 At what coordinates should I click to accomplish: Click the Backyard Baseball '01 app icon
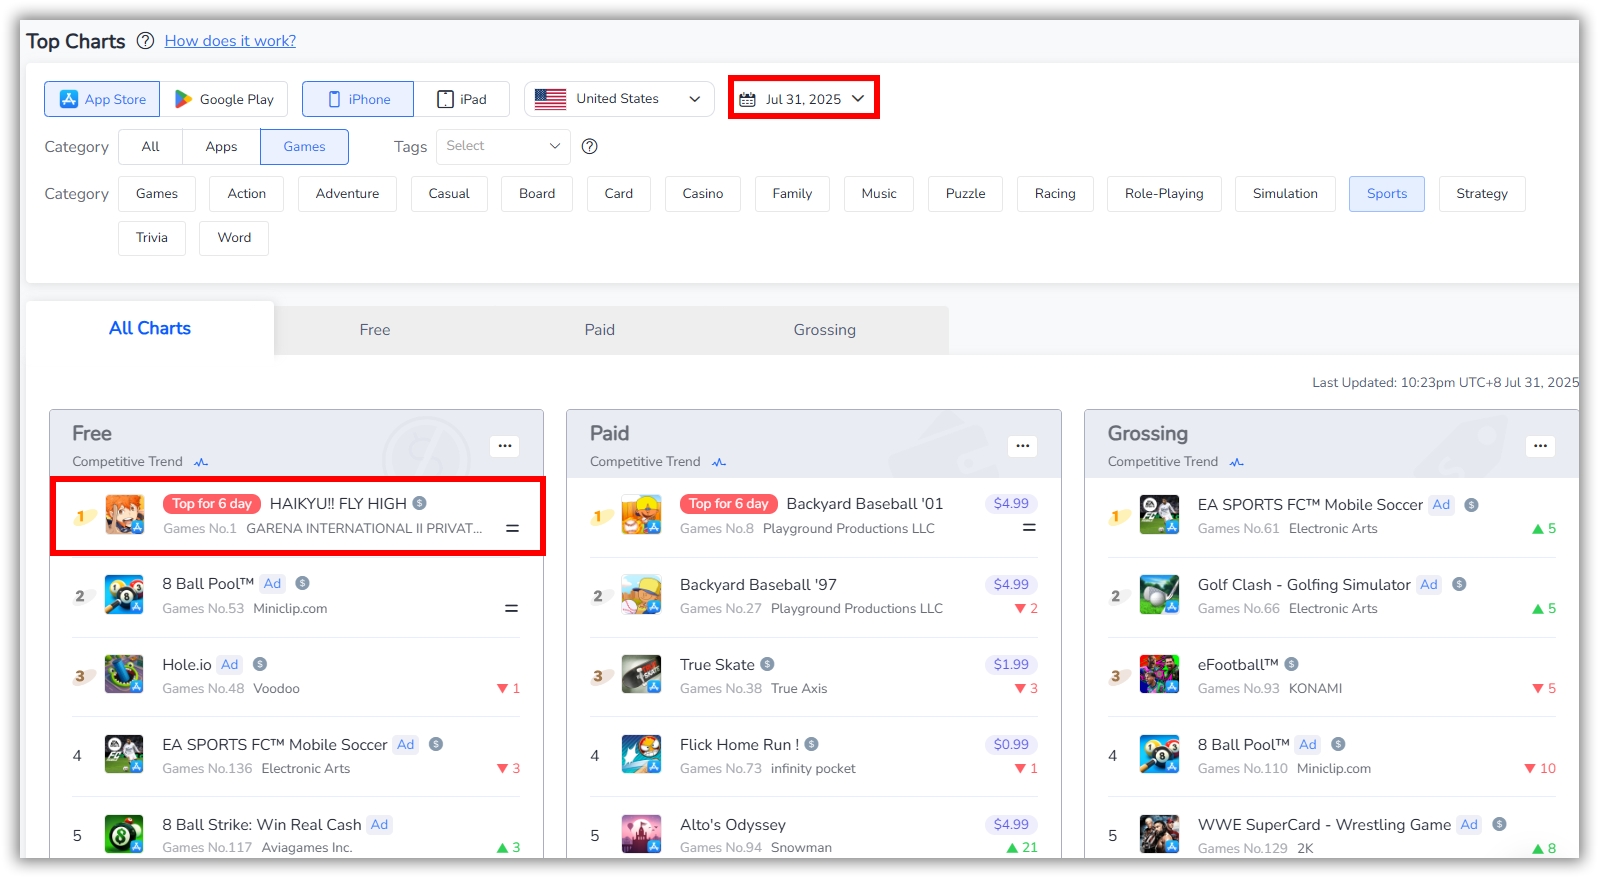[641, 515]
